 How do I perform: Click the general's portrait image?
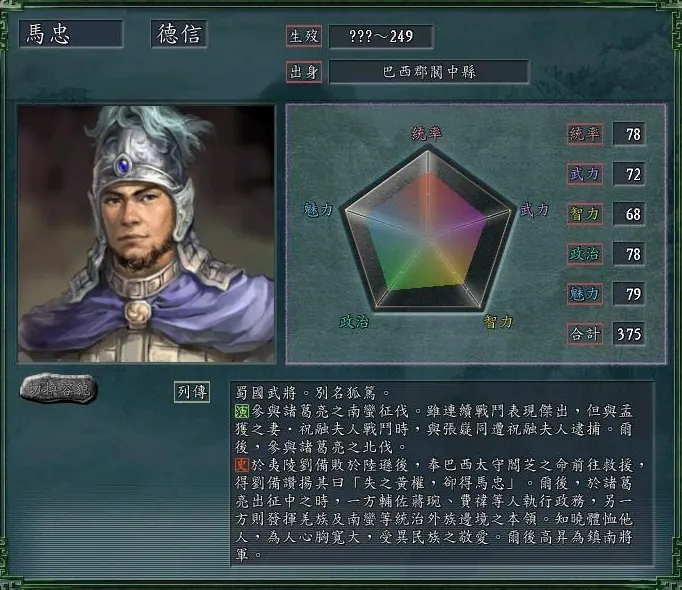147,234
